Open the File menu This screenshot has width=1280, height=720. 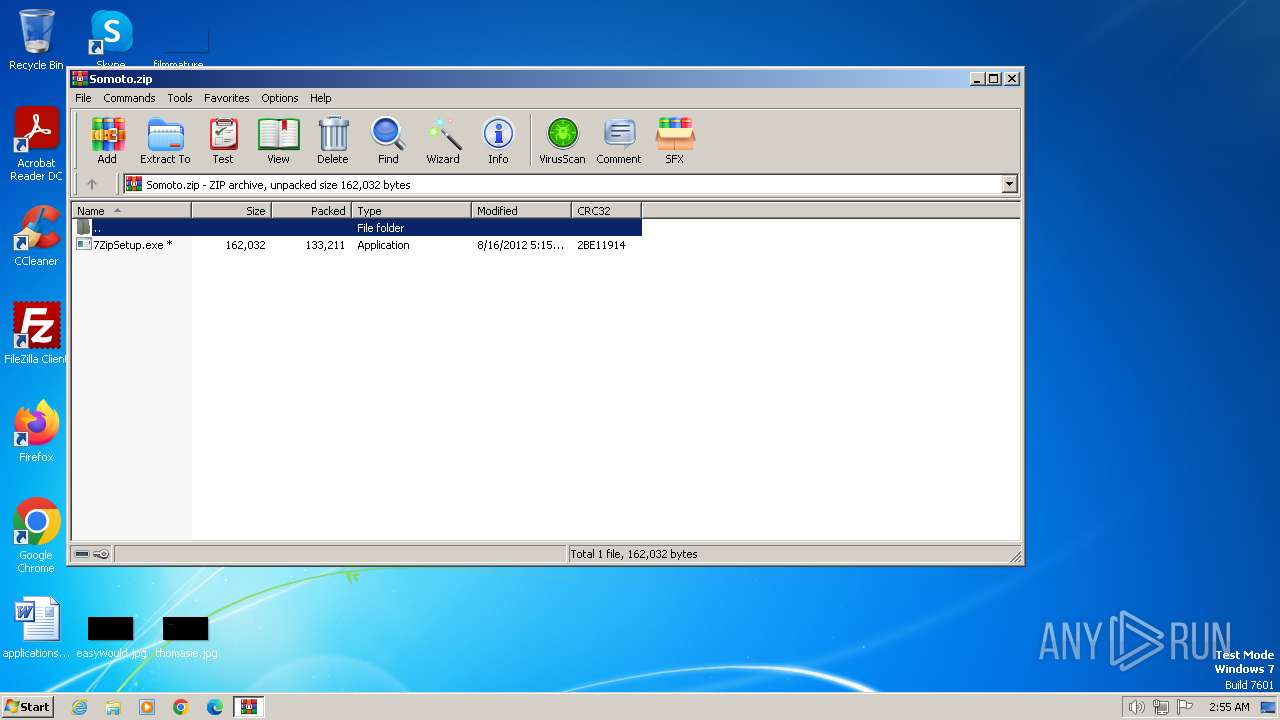(x=83, y=98)
